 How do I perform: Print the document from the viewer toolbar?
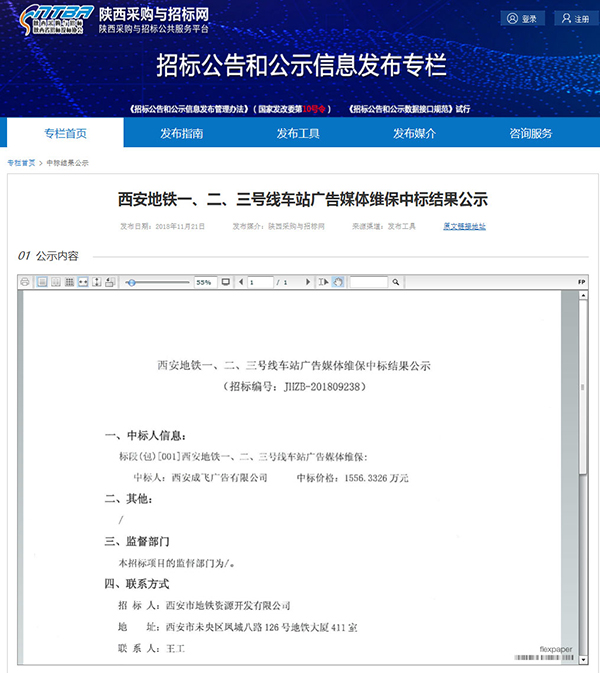[x=25, y=282]
